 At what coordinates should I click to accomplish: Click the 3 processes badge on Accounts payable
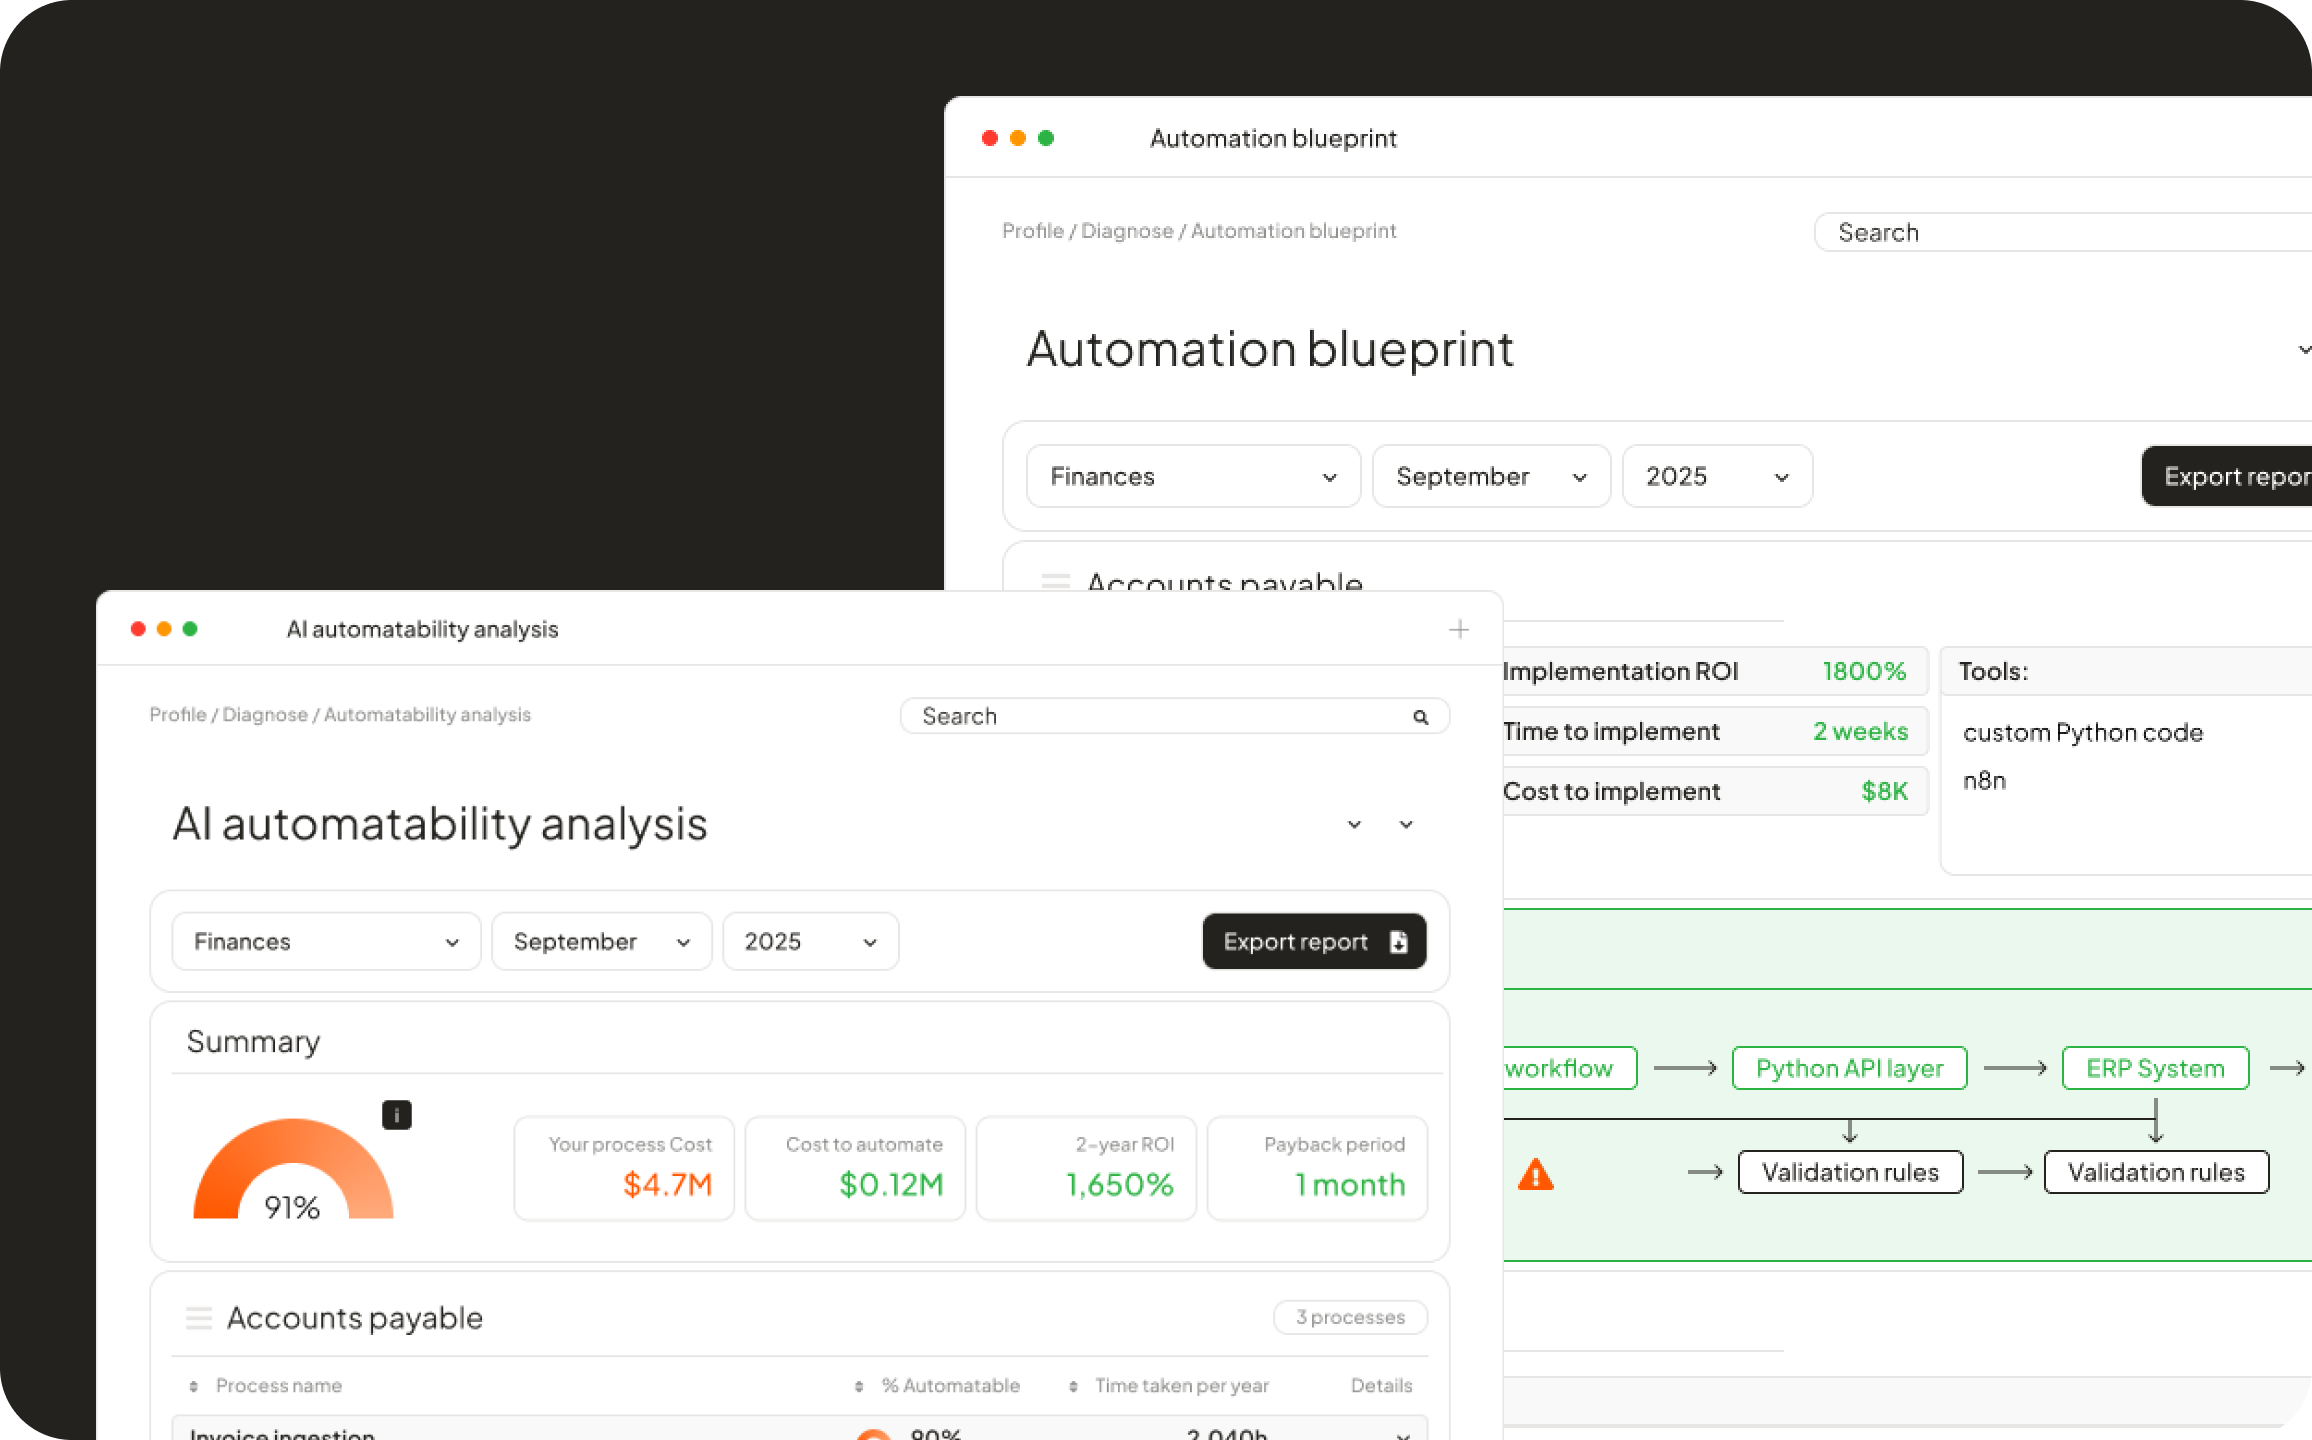[1350, 1317]
